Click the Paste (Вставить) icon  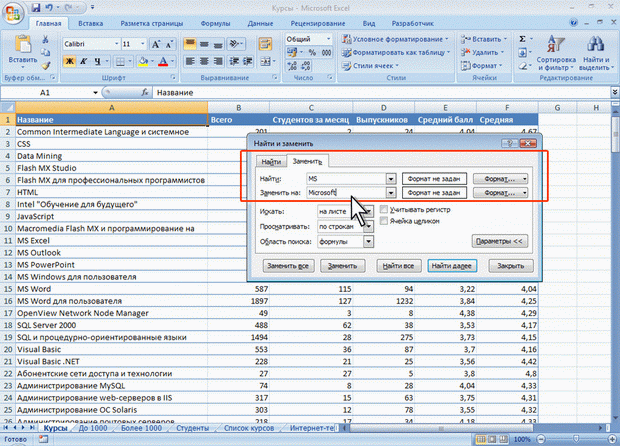click(x=23, y=44)
